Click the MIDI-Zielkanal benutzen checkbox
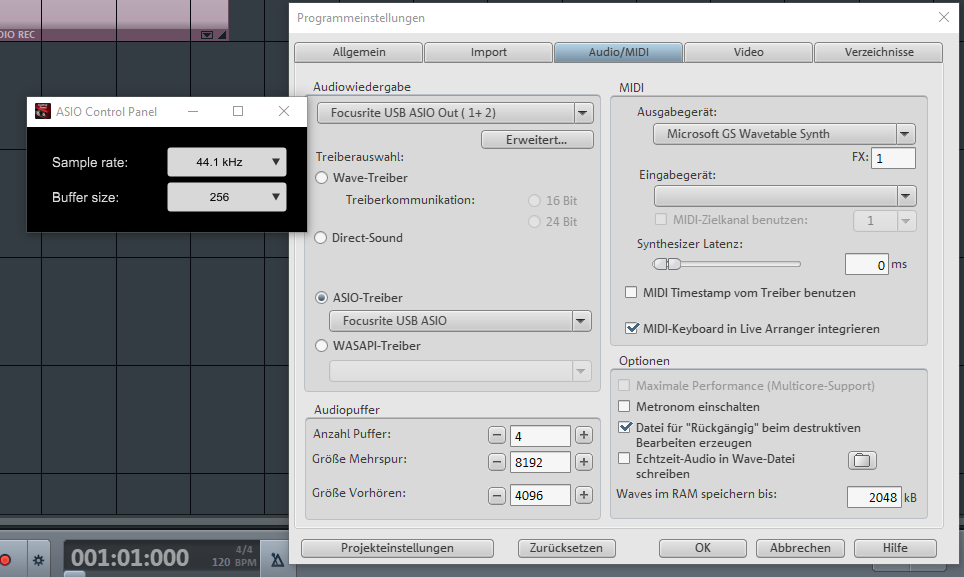964x577 pixels. point(661,219)
